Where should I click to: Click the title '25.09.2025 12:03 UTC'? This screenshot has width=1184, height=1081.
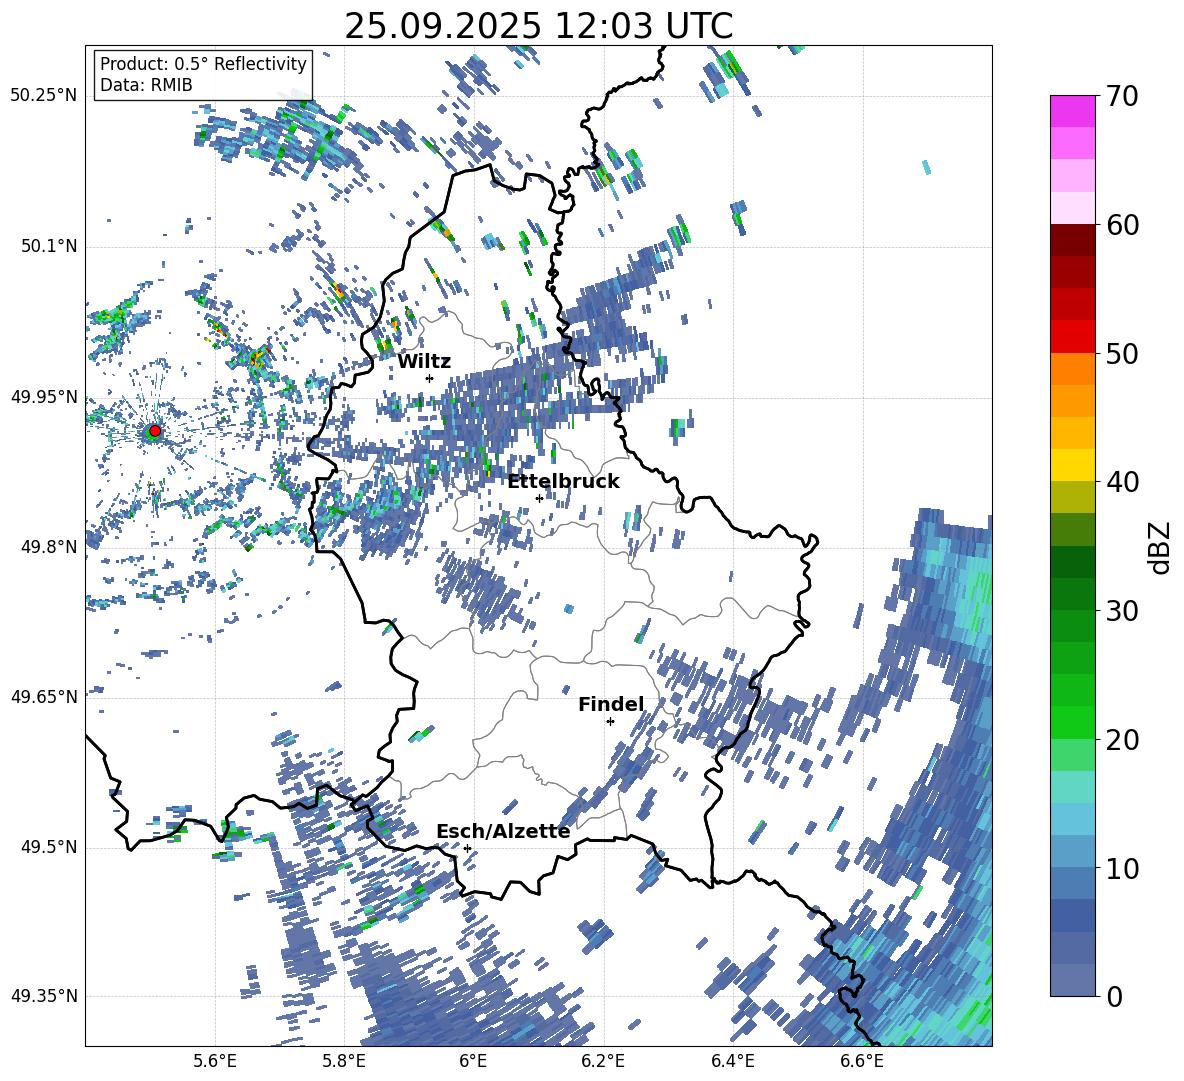point(539,26)
